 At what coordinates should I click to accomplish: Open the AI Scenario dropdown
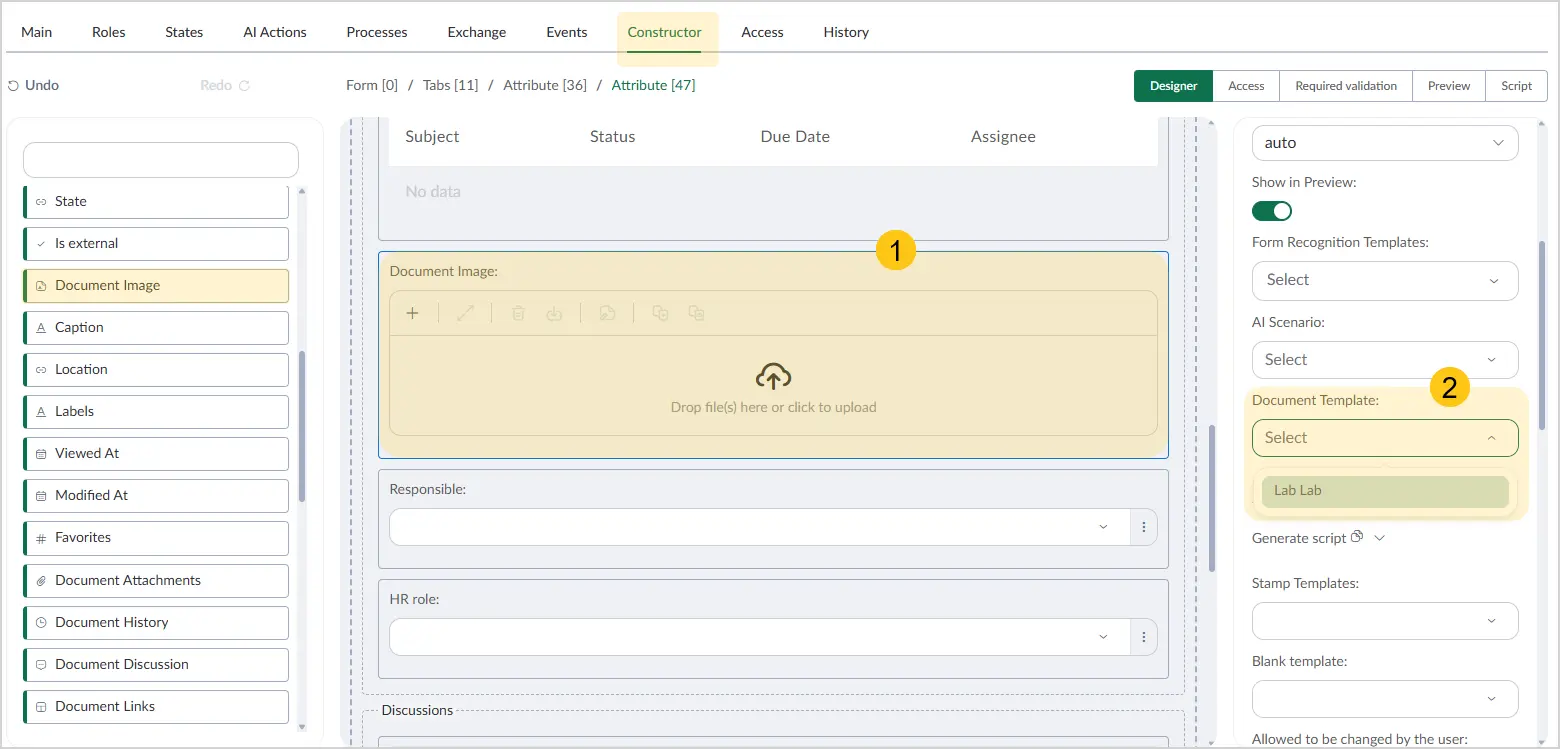click(1385, 360)
